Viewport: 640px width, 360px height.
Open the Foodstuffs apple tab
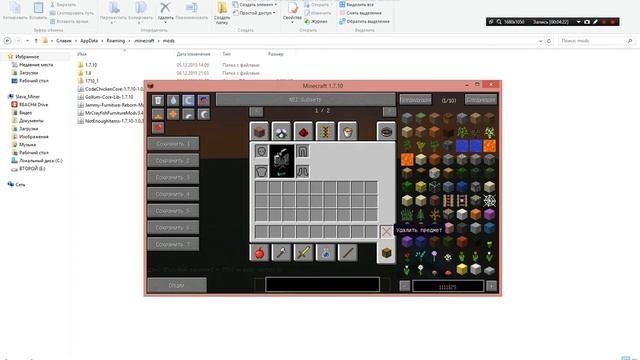coord(259,253)
